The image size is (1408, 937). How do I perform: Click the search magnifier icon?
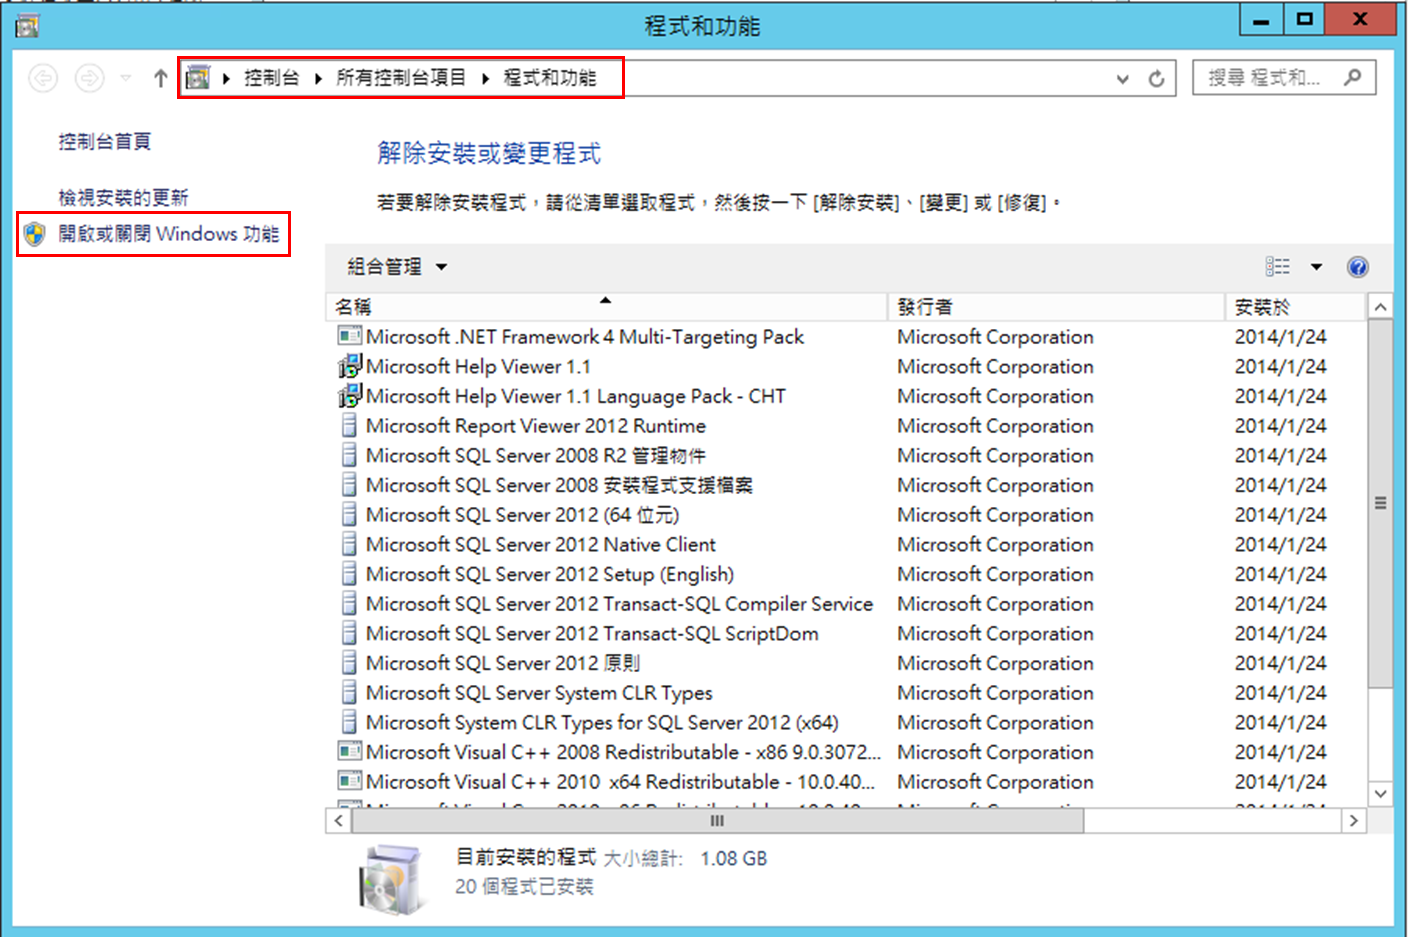click(x=1353, y=77)
